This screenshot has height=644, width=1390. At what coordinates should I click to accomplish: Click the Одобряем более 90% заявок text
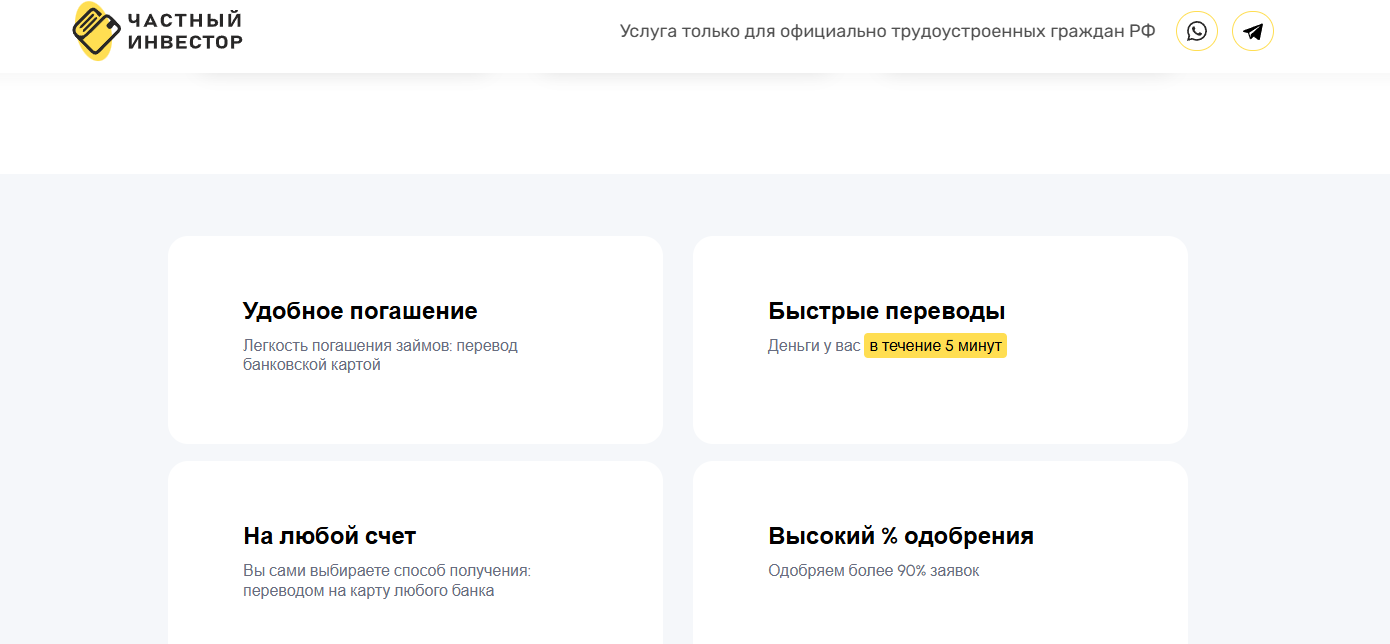(x=873, y=571)
